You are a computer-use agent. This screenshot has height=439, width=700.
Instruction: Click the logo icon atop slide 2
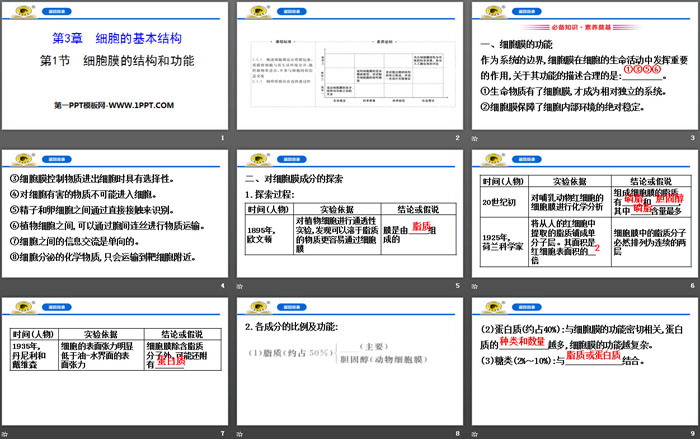click(x=254, y=10)
